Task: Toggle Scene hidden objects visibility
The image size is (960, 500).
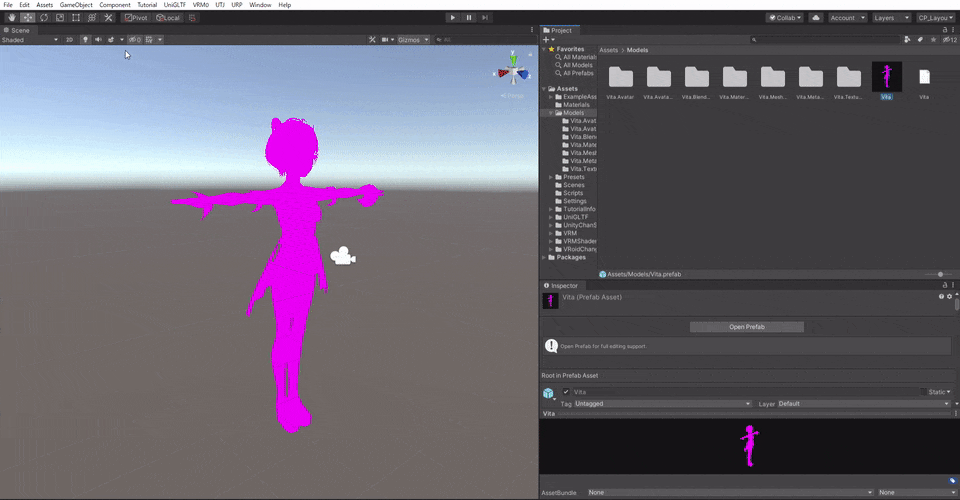Action: [x=135, y=40]
